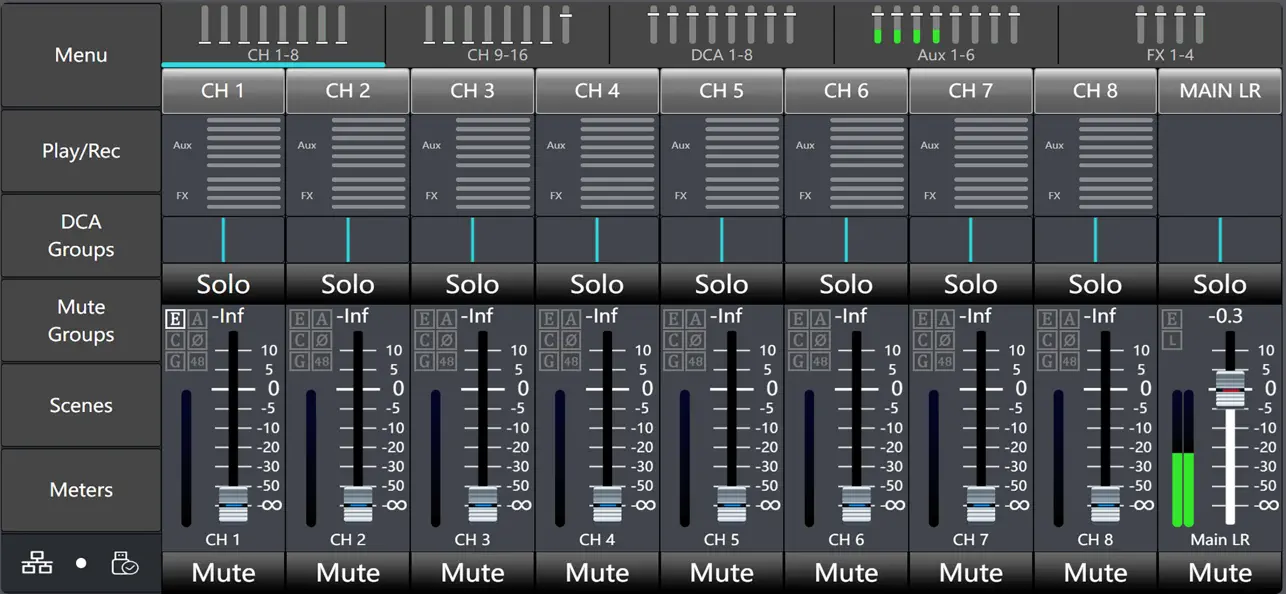Open the CH 1 EQ indicator E
The height and width of the screenshot is (594, 1286).
pyautogui.click(x=174, y=319)
